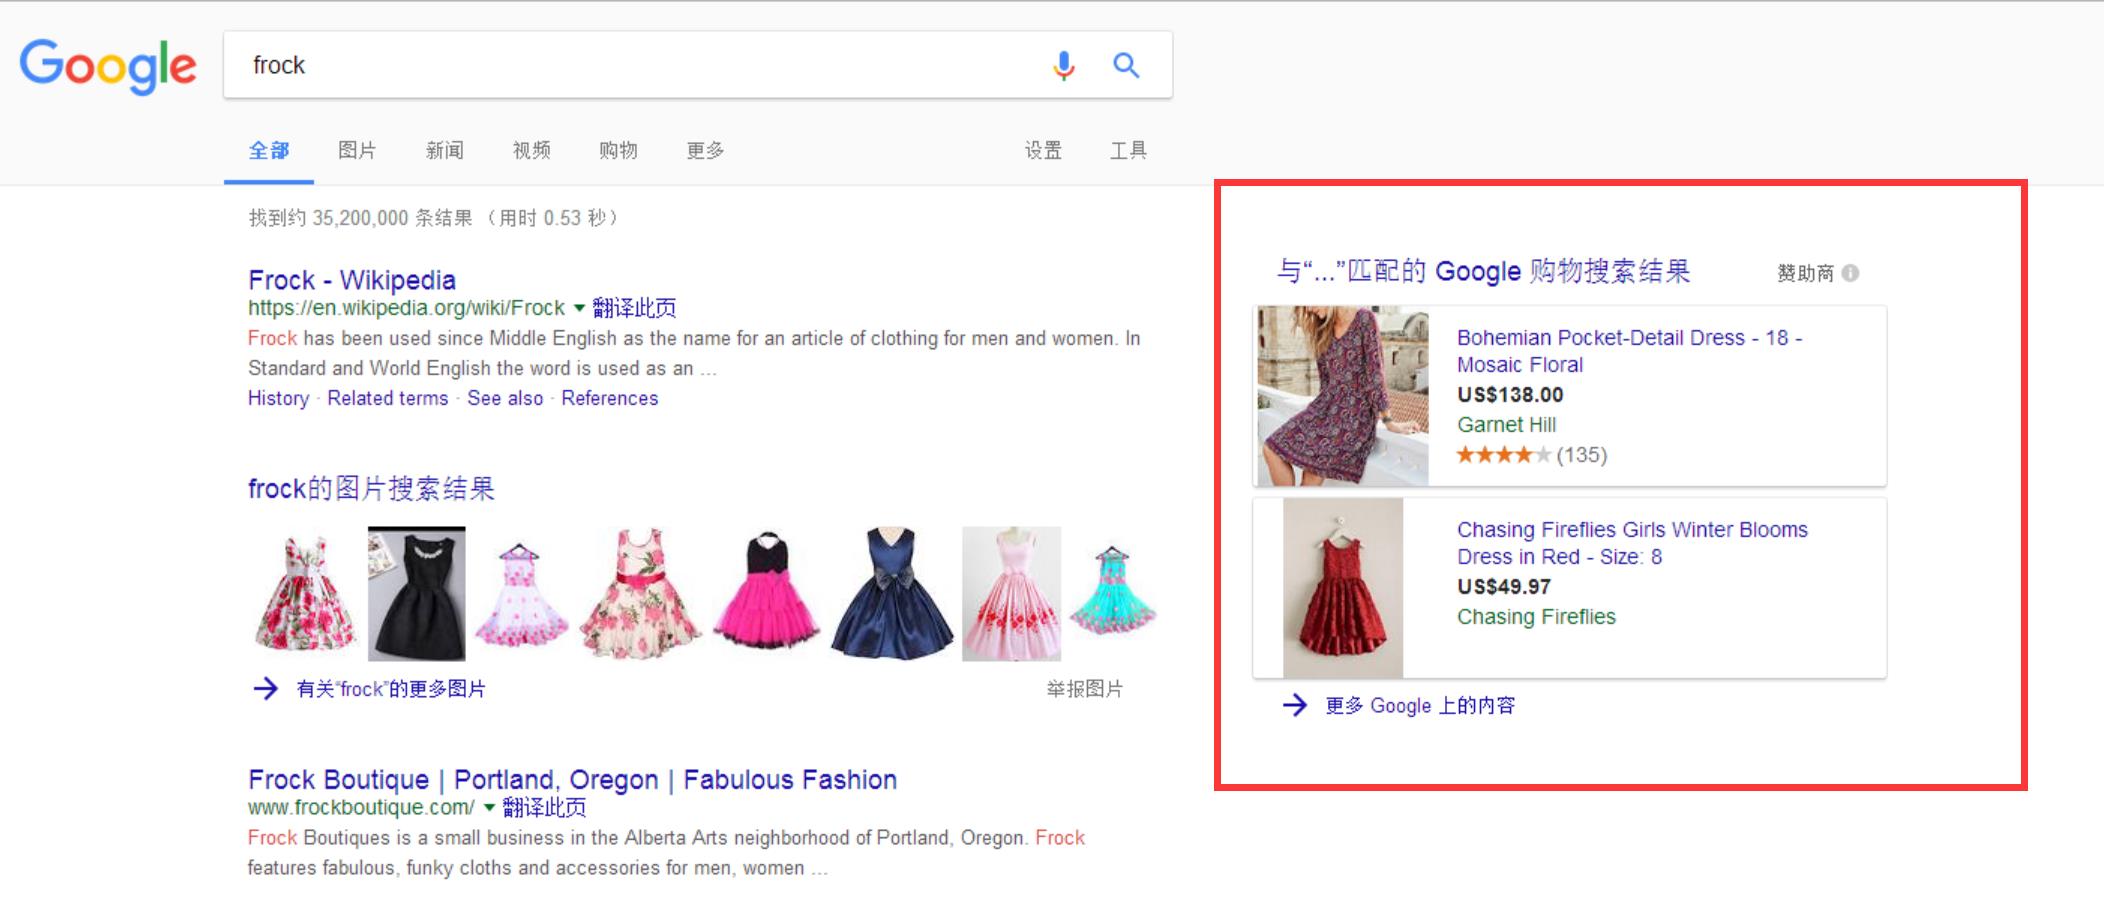Expand dropdown arrow next to Wikipedia URL

click(x=578, y=308)
